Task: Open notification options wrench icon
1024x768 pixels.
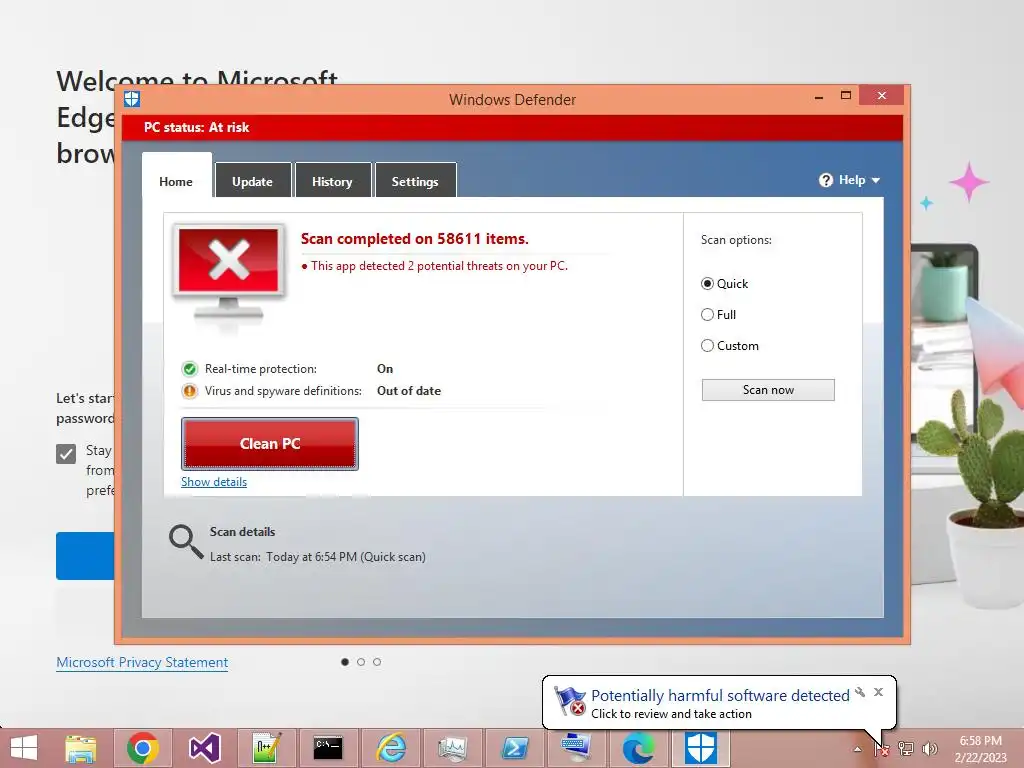Action: (859, 692)
